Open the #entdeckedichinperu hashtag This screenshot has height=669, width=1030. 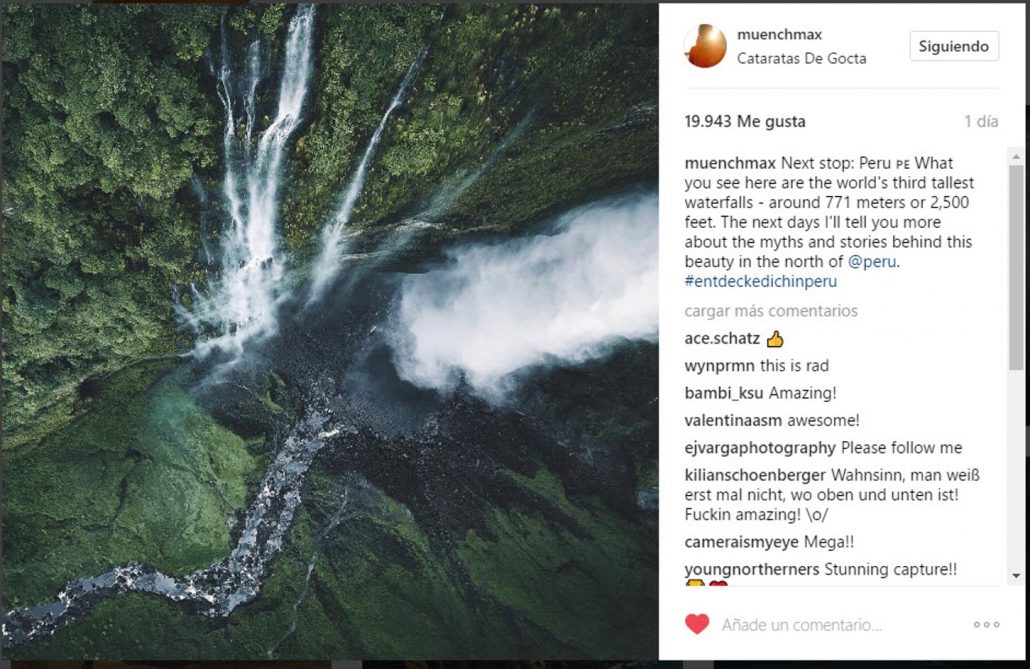coord(761,281)
